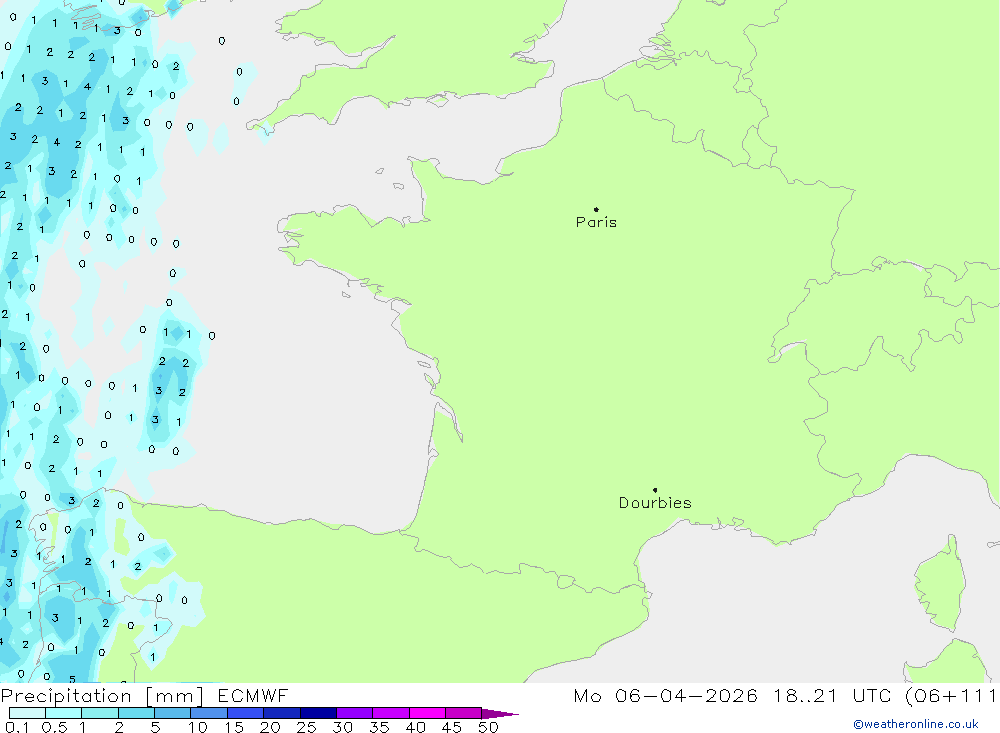
Task: Click the Dourbies location dot marker
Action: (x=655, y=490)
